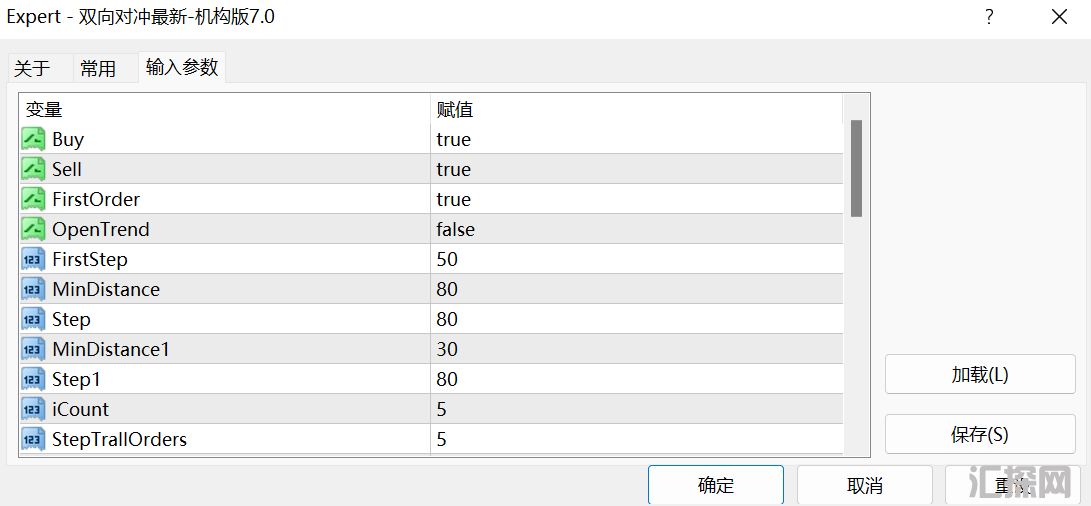Viewport: 1091px width, 506px height.
Task: Select the StepTrallOrders numeric icon
Action: [33, 439]
